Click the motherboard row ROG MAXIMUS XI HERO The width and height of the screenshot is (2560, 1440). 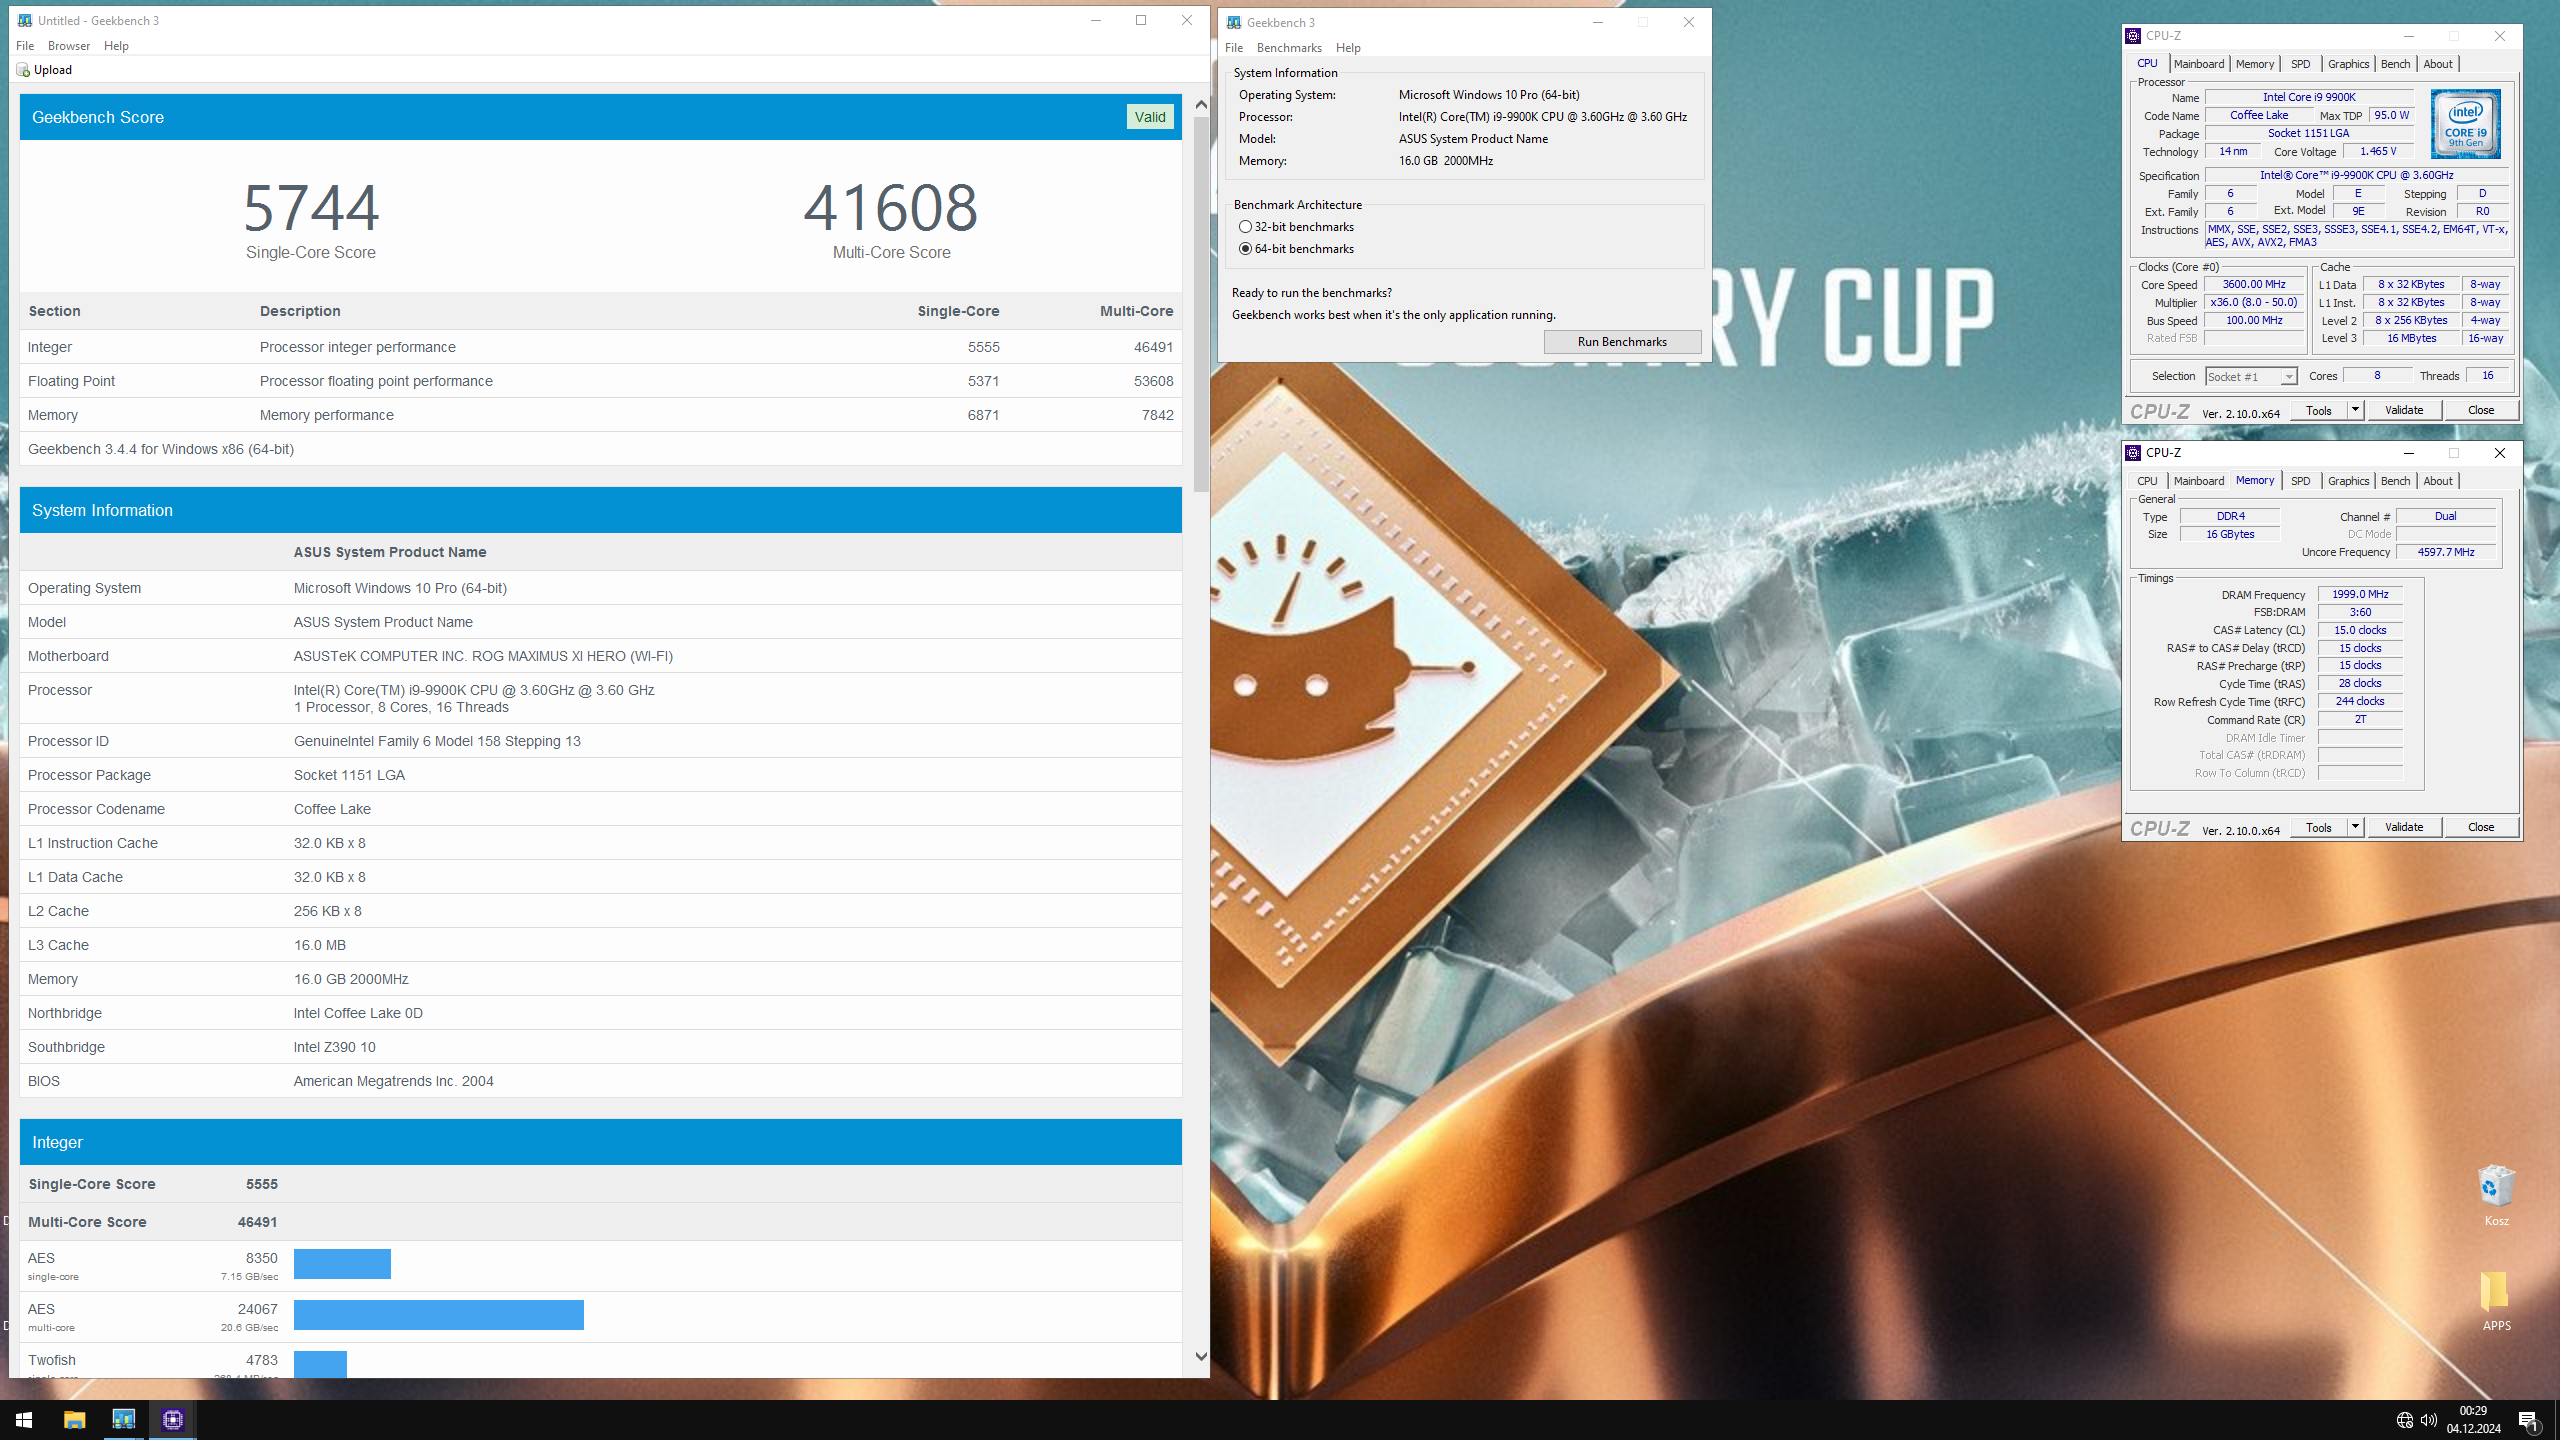(600, 656)
